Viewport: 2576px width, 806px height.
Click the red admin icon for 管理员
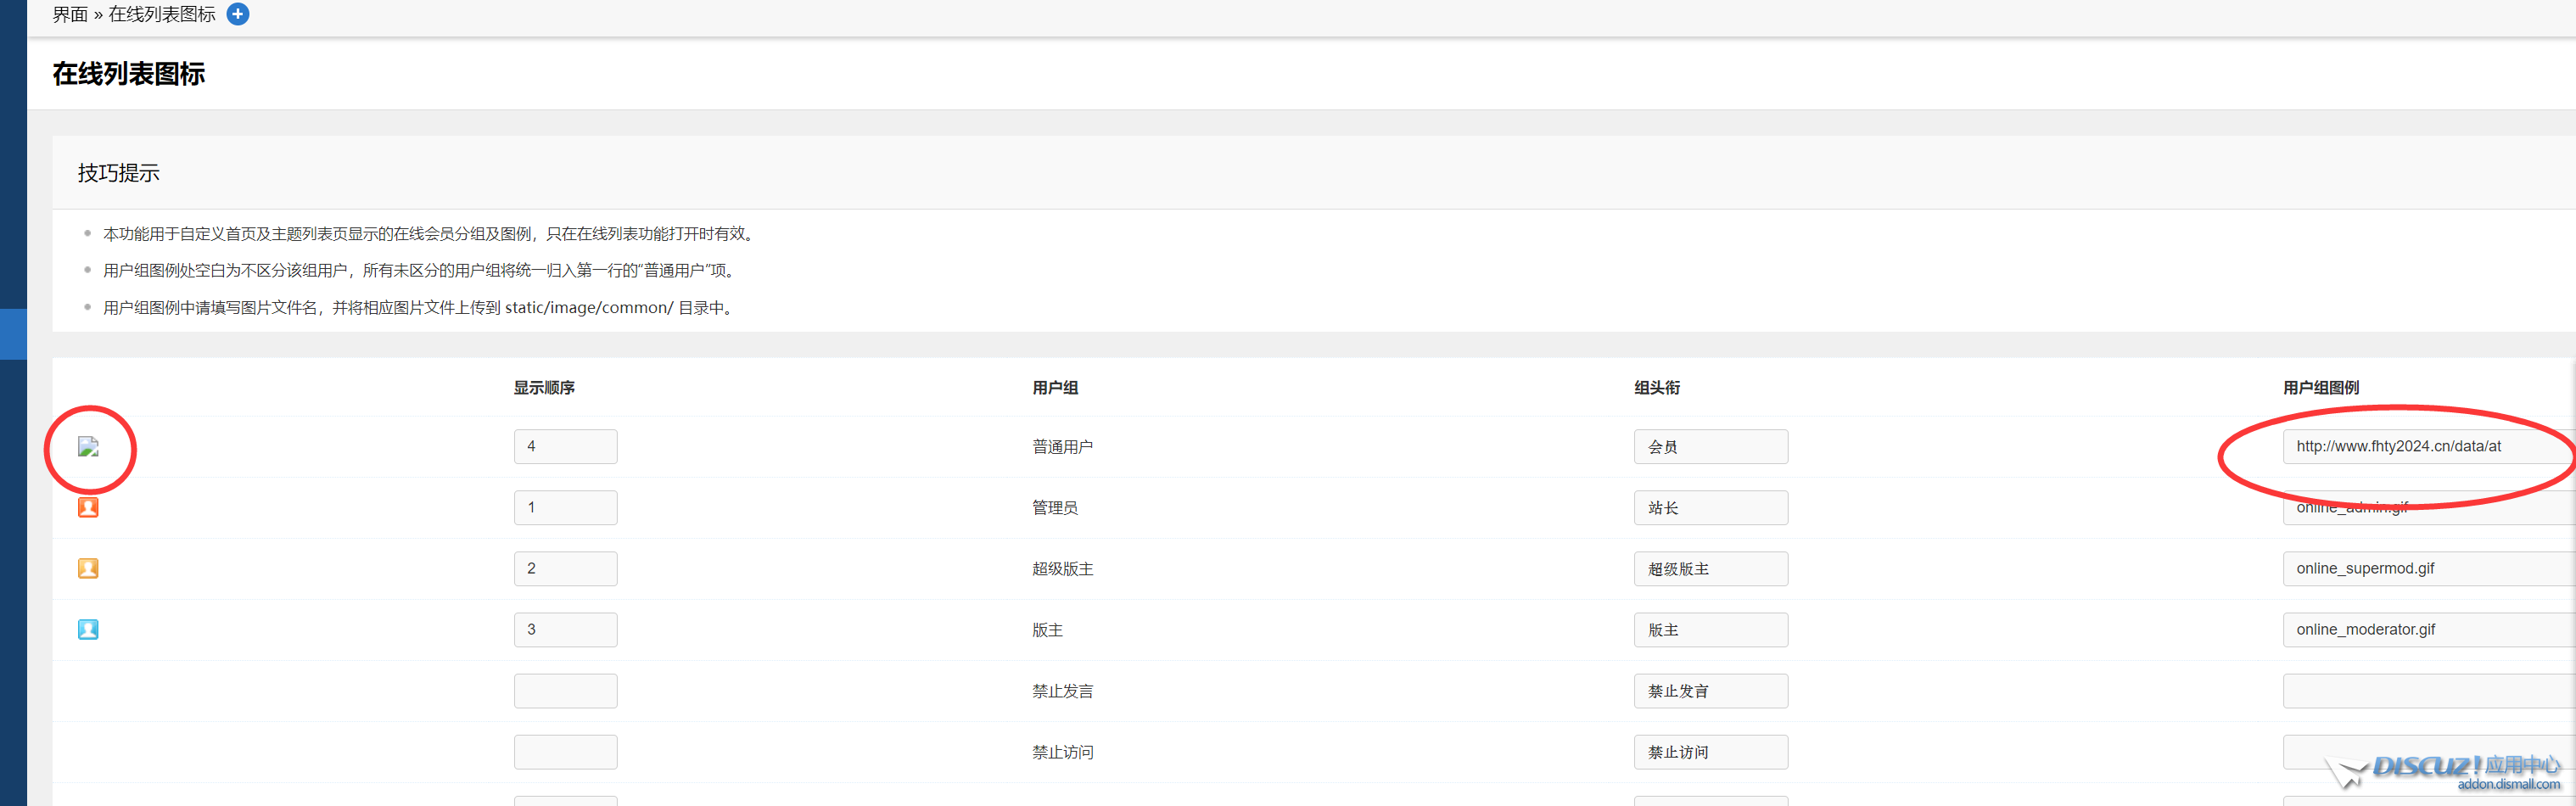(x=88, y=508)
